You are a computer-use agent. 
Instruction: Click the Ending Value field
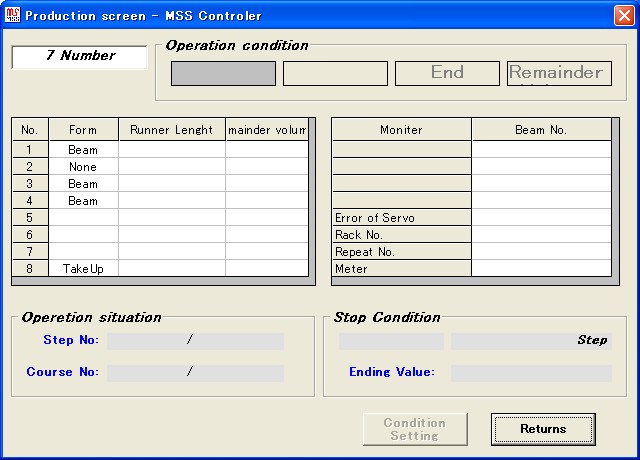[530, 373]
